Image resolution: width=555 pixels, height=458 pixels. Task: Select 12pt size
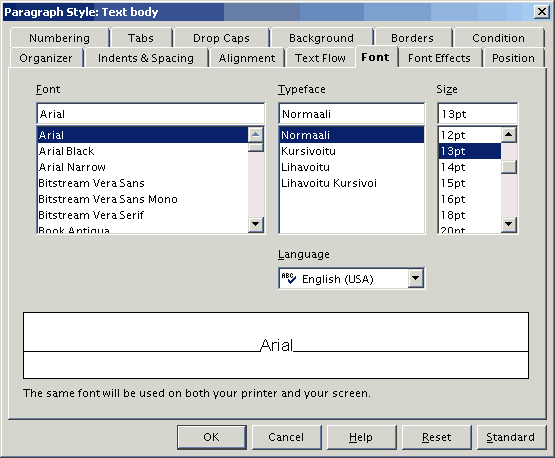coord(470,135)
